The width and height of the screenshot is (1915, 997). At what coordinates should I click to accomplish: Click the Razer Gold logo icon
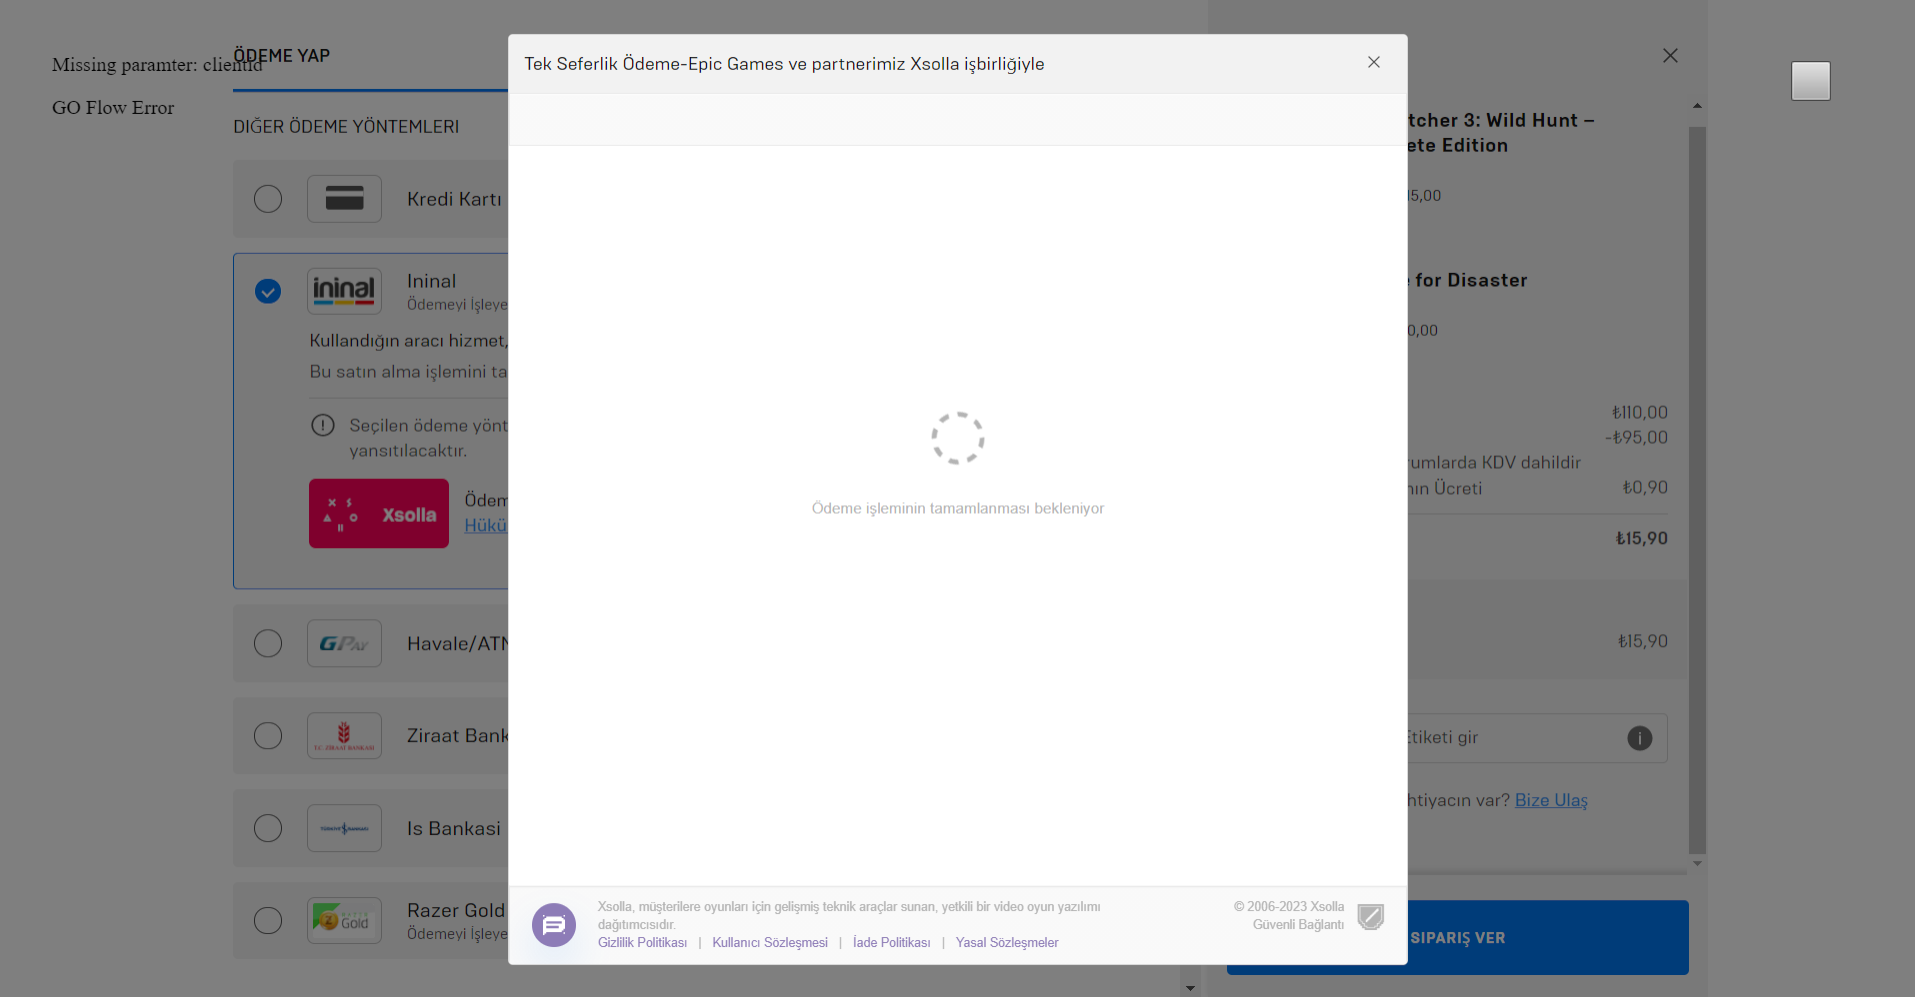pyautogui.click(x=344, y=920)
